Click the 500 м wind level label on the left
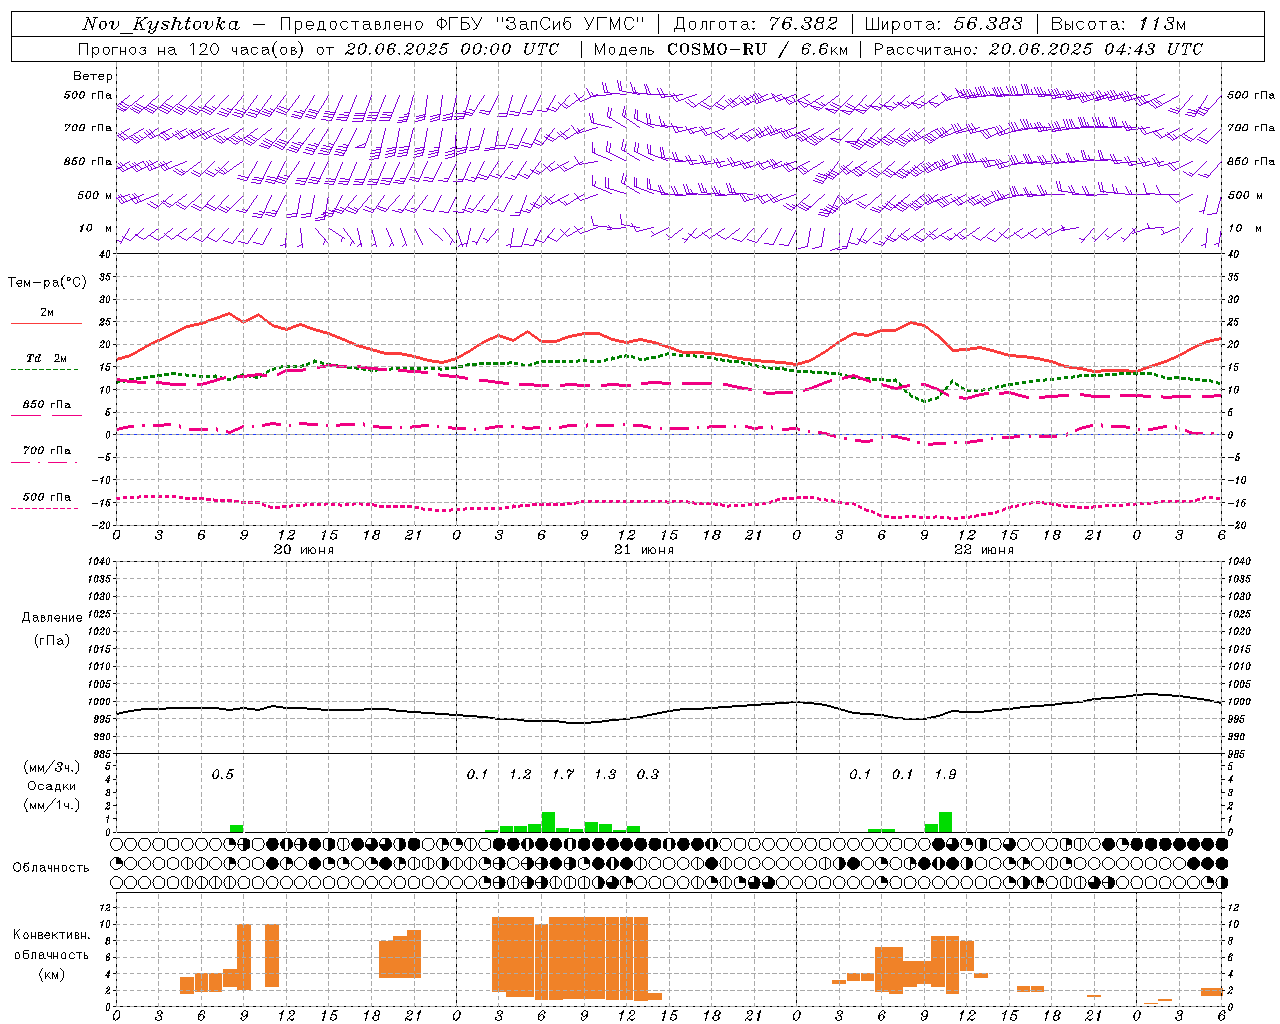The image size is (1280, 1024). coord(95,195)
